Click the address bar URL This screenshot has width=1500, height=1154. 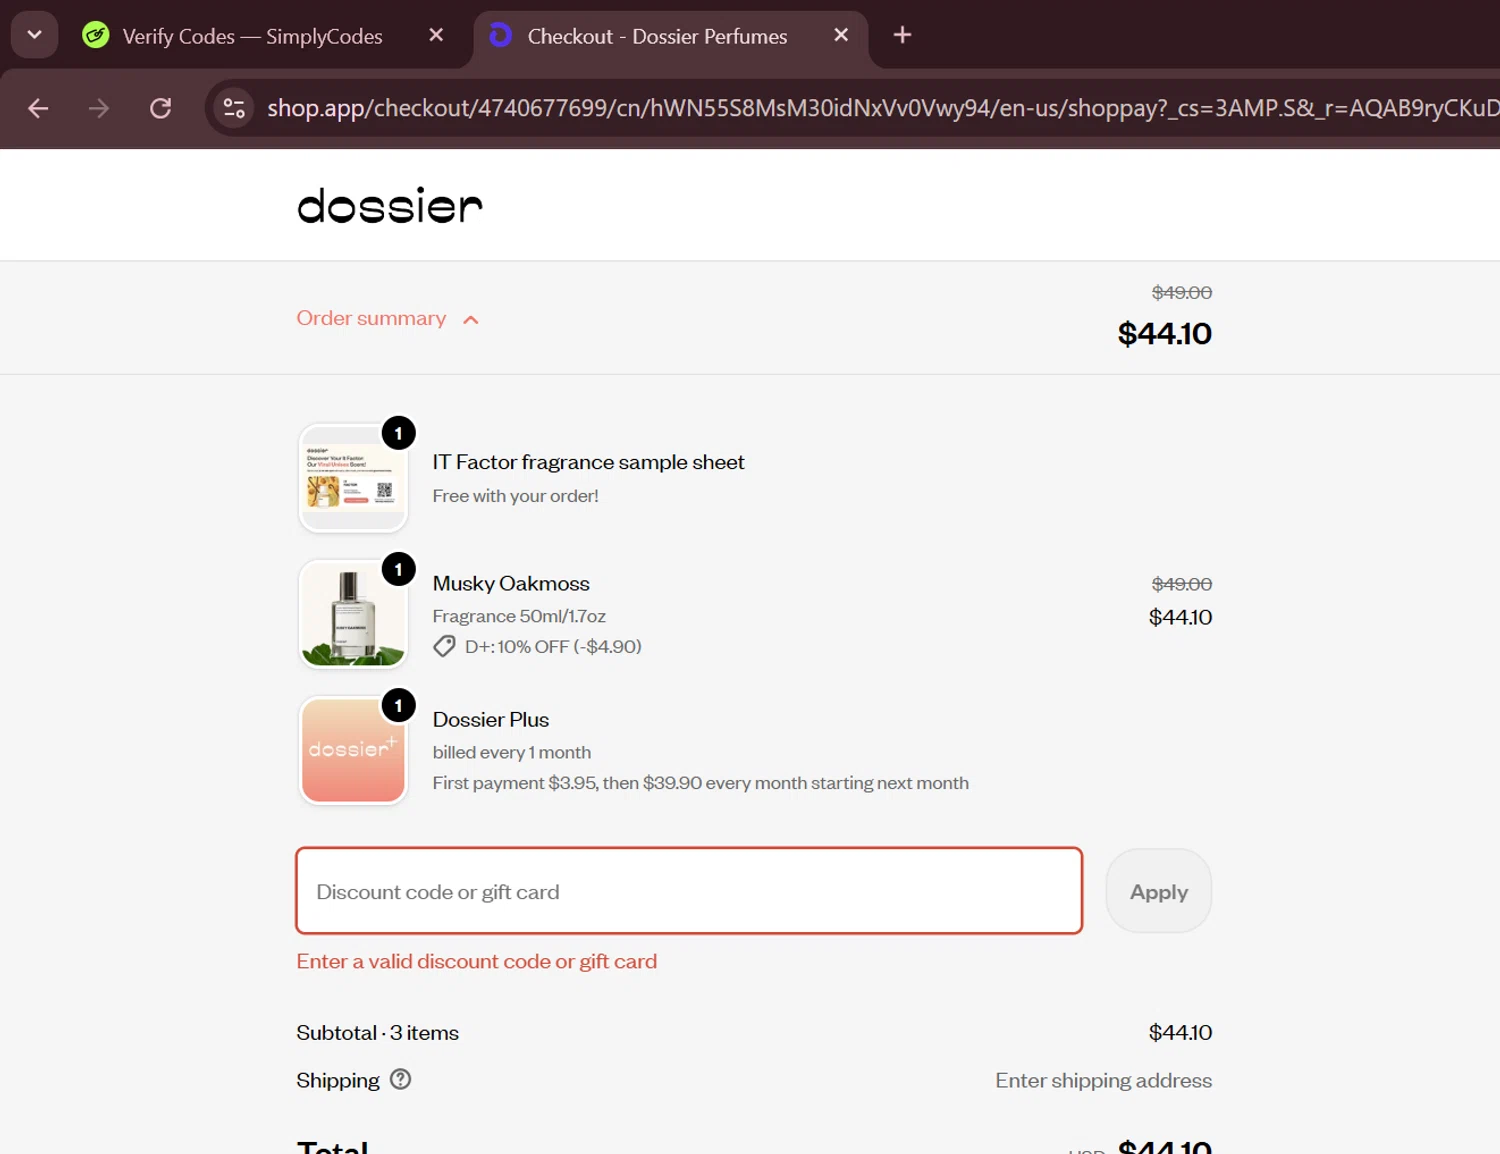tap(880, 108)
